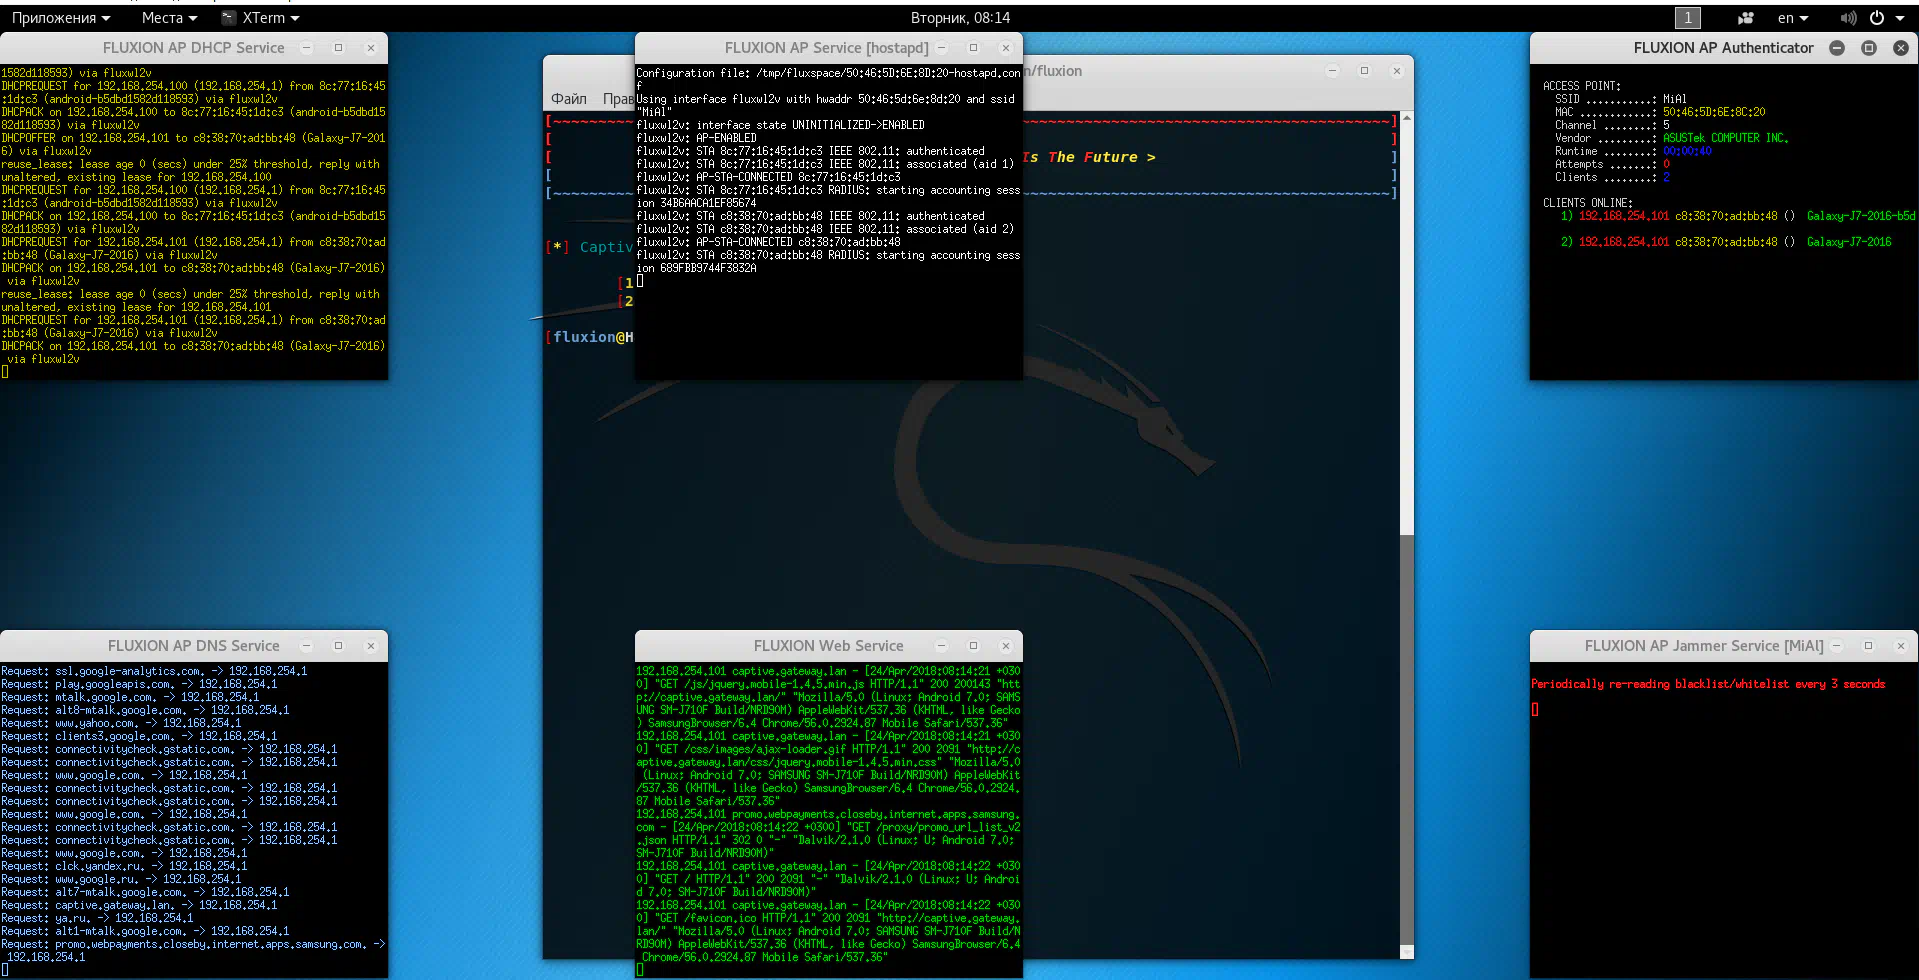Click the 'Request: captive.gateway.lan.' DNS line

[139, 905]
